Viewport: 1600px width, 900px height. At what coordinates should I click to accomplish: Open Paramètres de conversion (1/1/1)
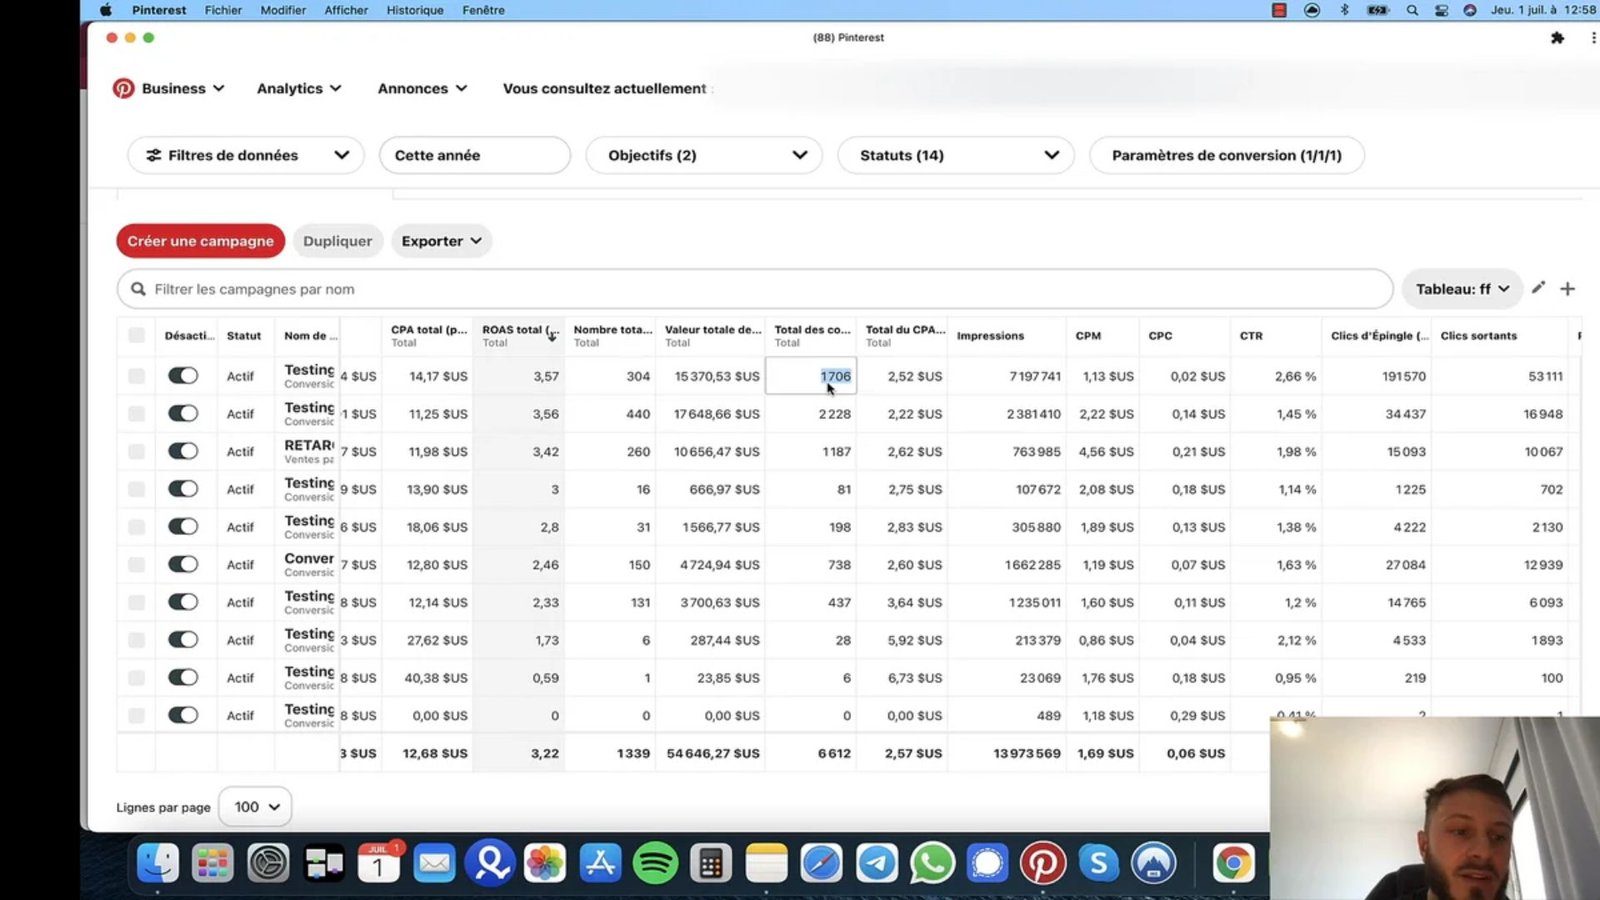1227,155
